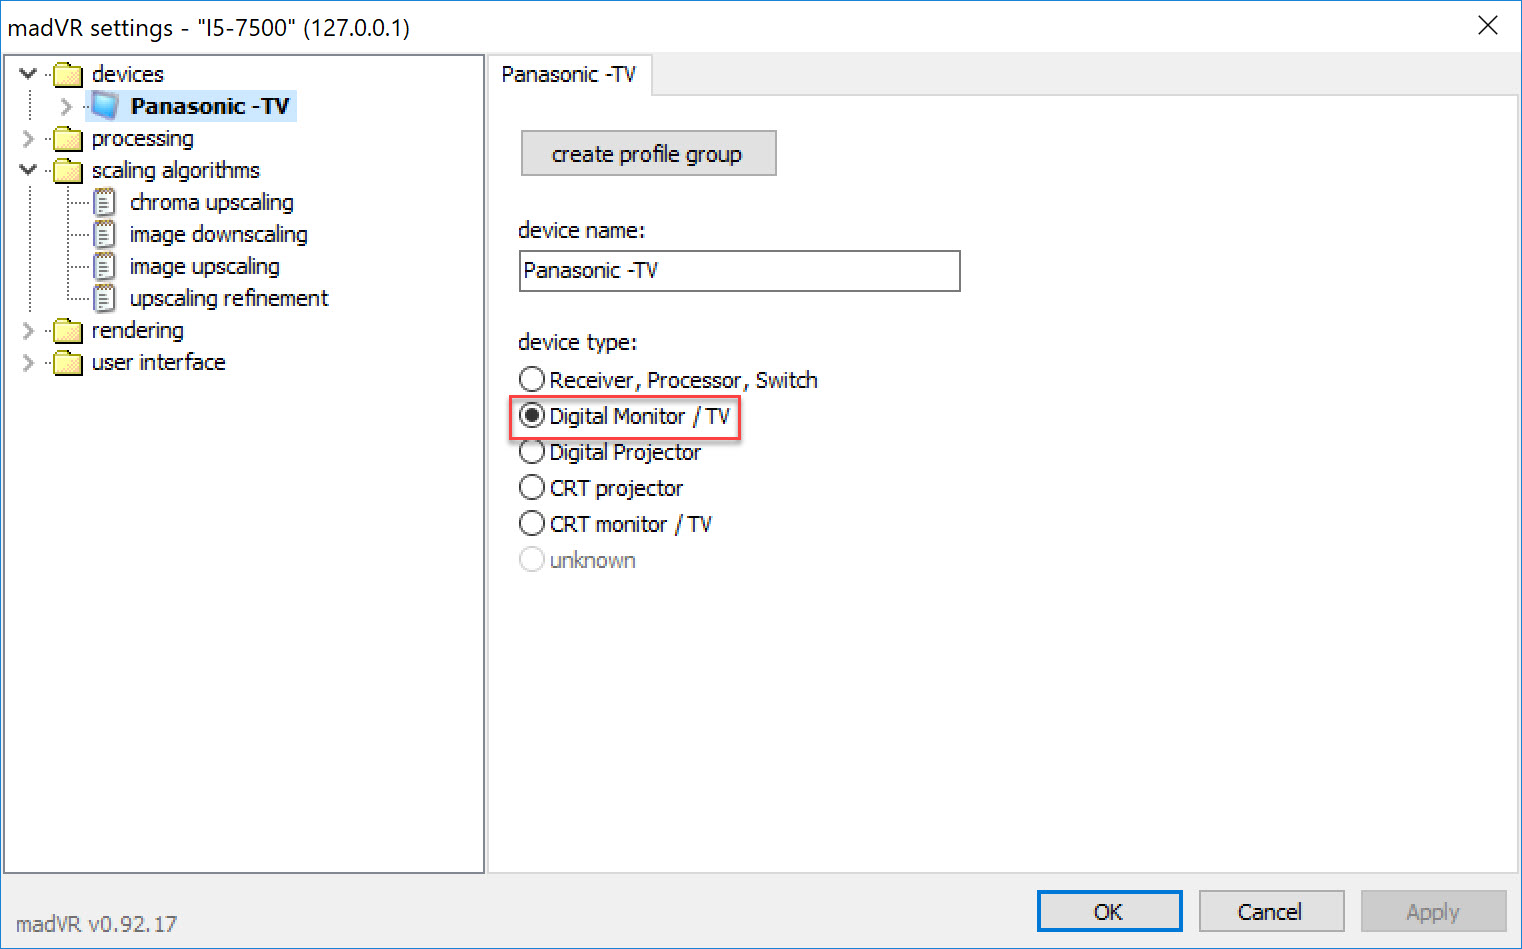Collapse the scaling algorithms tree node
The height and width of the screenshot is (949, 1522).
[x=28, y=169]
